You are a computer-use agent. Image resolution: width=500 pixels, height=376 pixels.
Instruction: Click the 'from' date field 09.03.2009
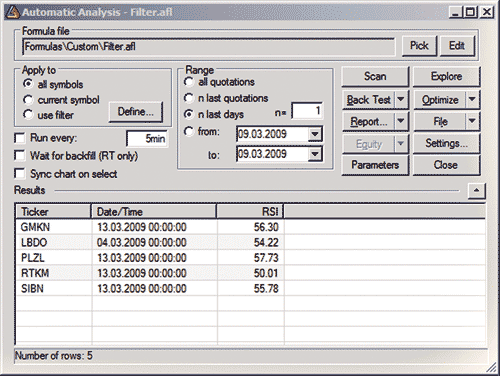coord(272,134)
